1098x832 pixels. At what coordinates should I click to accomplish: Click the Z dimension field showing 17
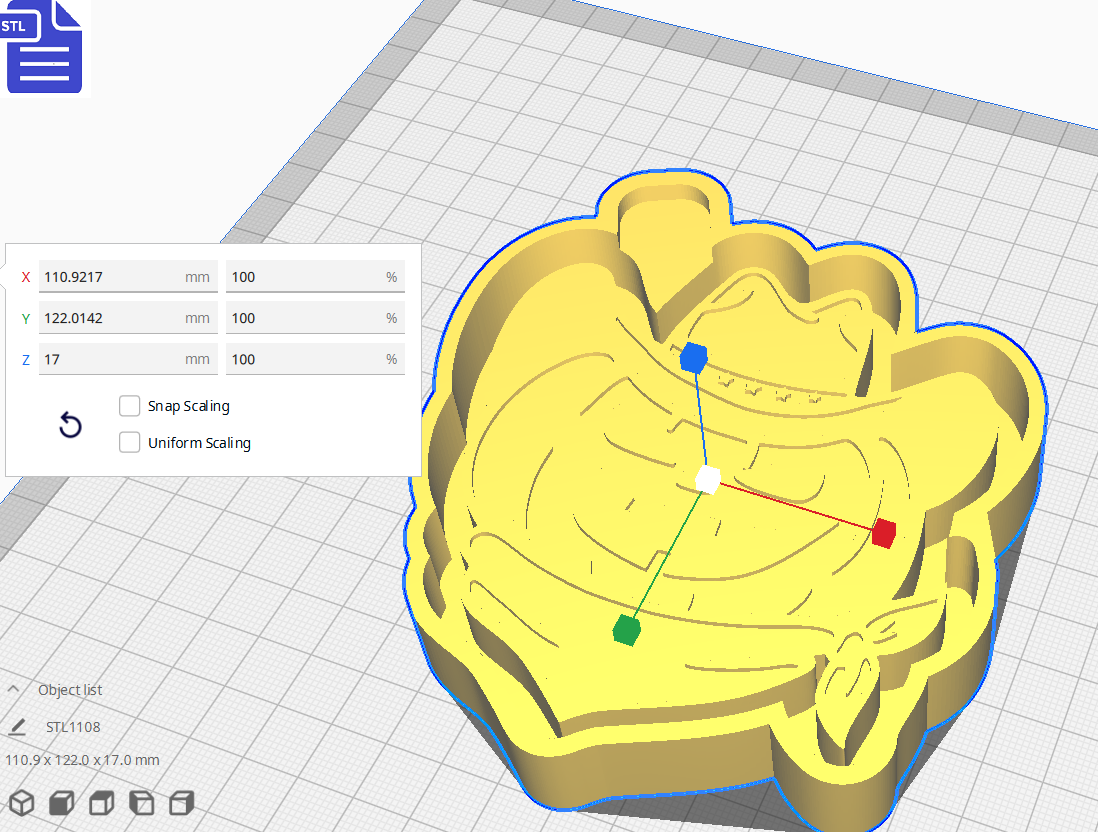[x=128, y=359]
